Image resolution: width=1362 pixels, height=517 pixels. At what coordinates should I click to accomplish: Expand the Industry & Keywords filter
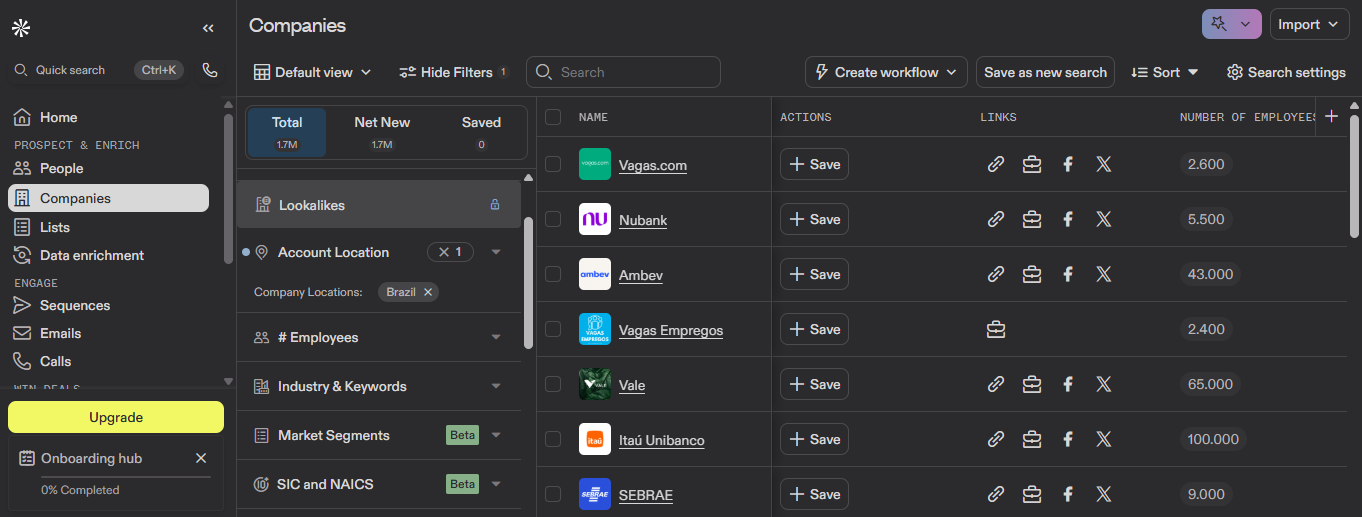click(x=496, y=386)
